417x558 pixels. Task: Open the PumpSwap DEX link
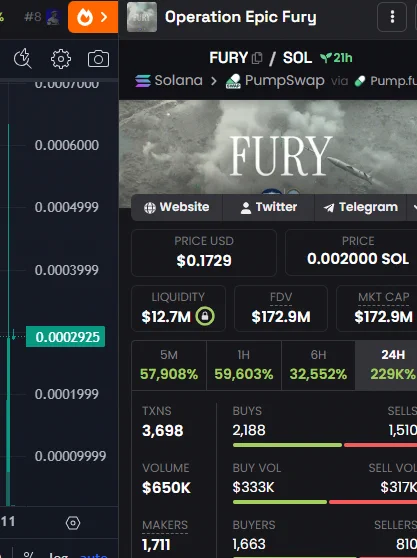pyautogui.click(x=275, y=81)
